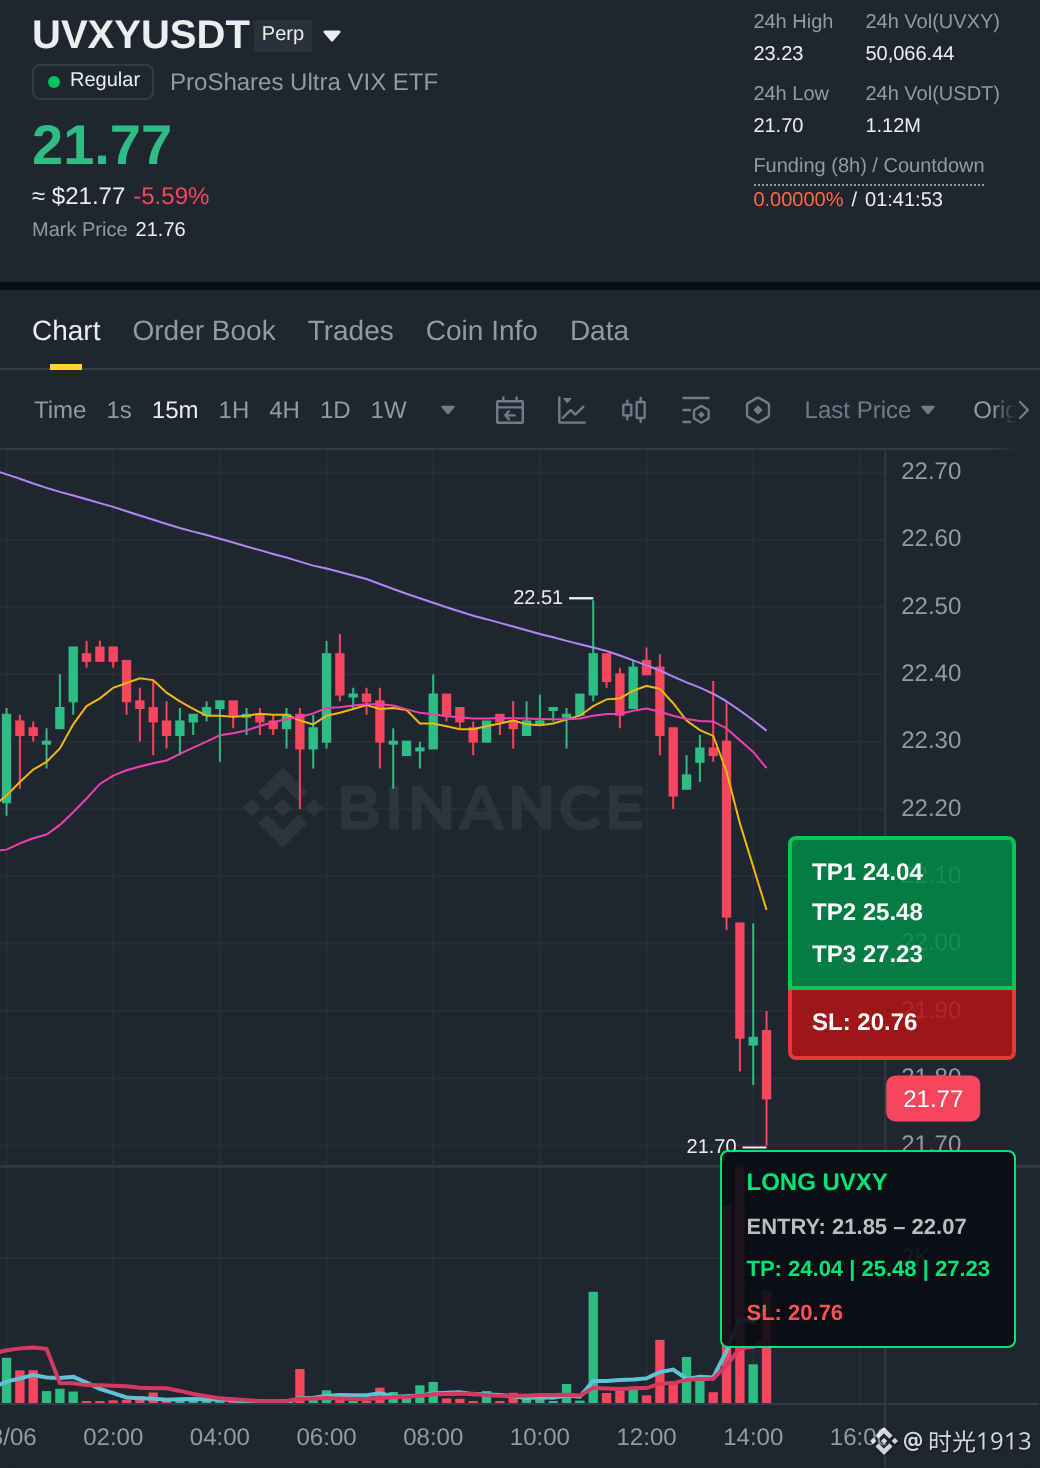Tap the 21.70 low marker on chart
Viewport: 1040px width, 1468px height.
711,1146
